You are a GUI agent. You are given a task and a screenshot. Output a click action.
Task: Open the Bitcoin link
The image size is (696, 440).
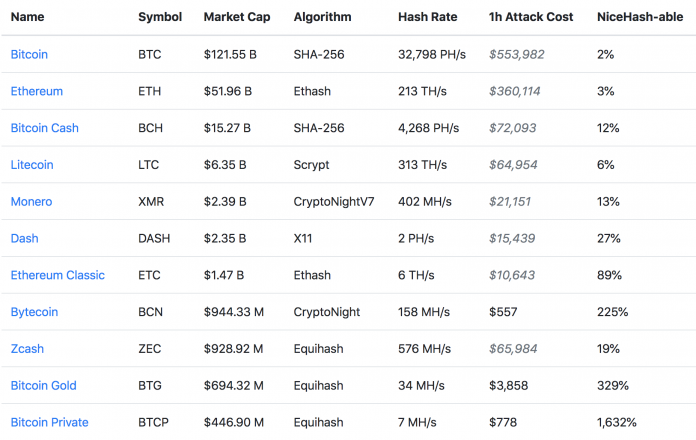29,54
